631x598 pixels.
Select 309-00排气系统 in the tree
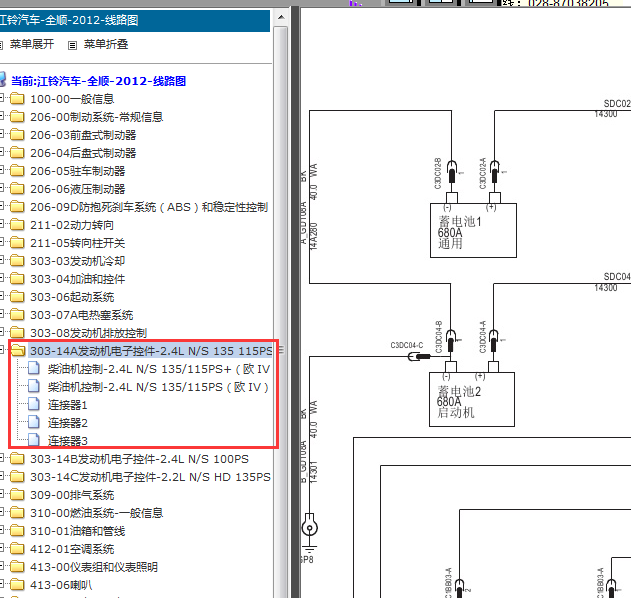click(x=72, y=495)
